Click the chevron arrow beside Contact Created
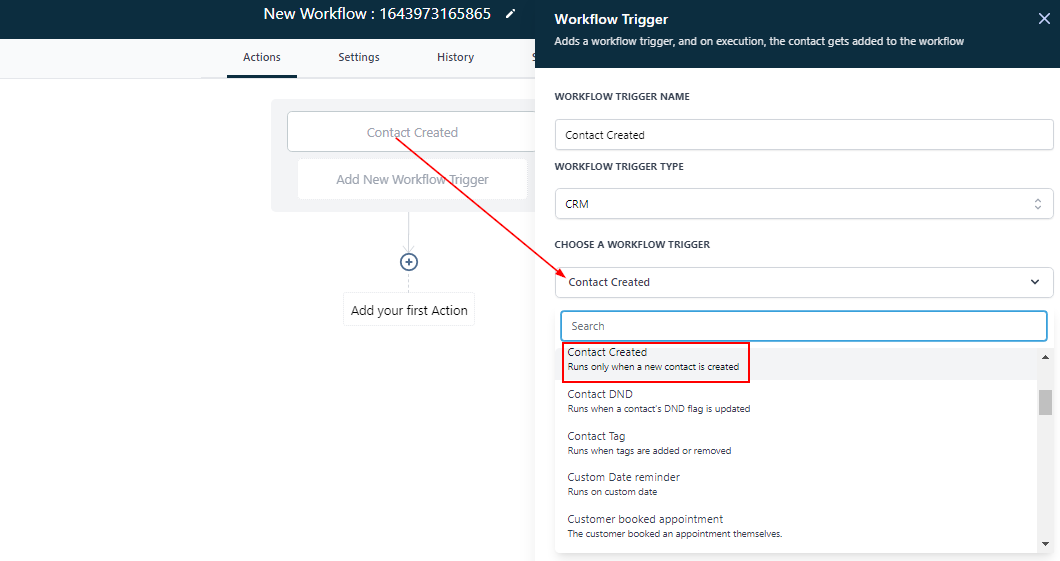 coord(1034,282)
